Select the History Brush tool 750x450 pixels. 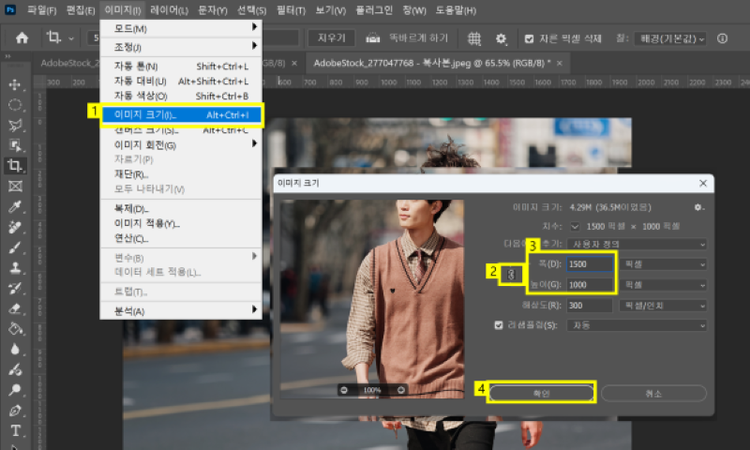[15, 288]
